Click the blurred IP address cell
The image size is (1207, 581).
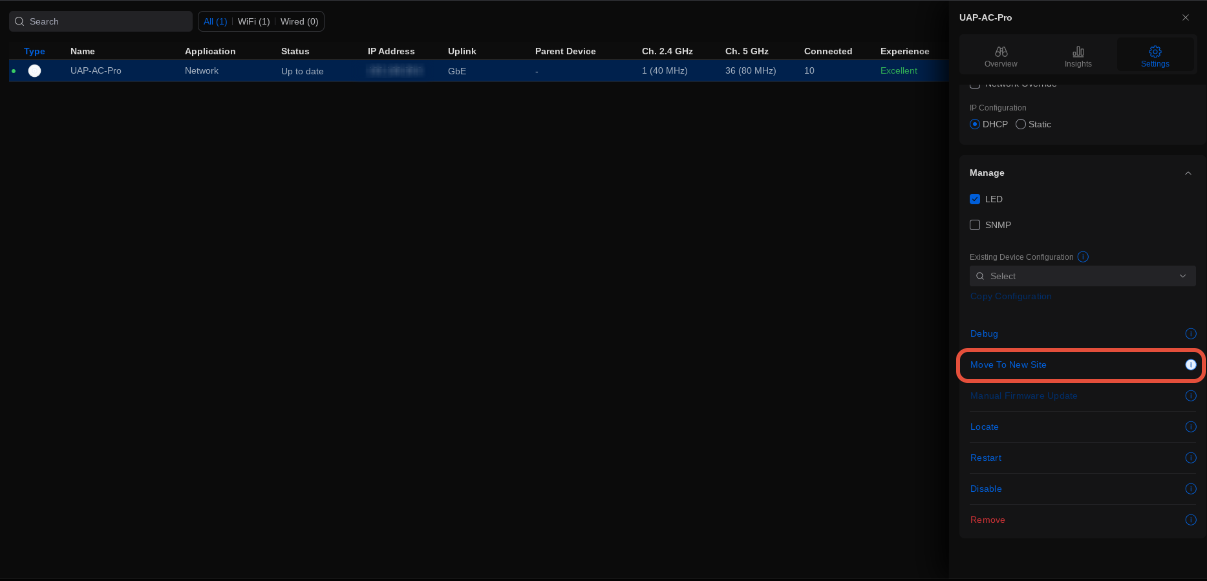(395, 71)
